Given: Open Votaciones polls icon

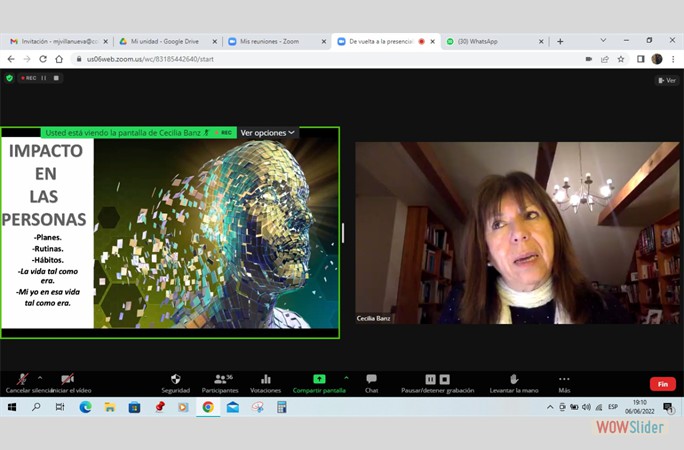Looking at the screenshot, I should [x=266, y=379].
